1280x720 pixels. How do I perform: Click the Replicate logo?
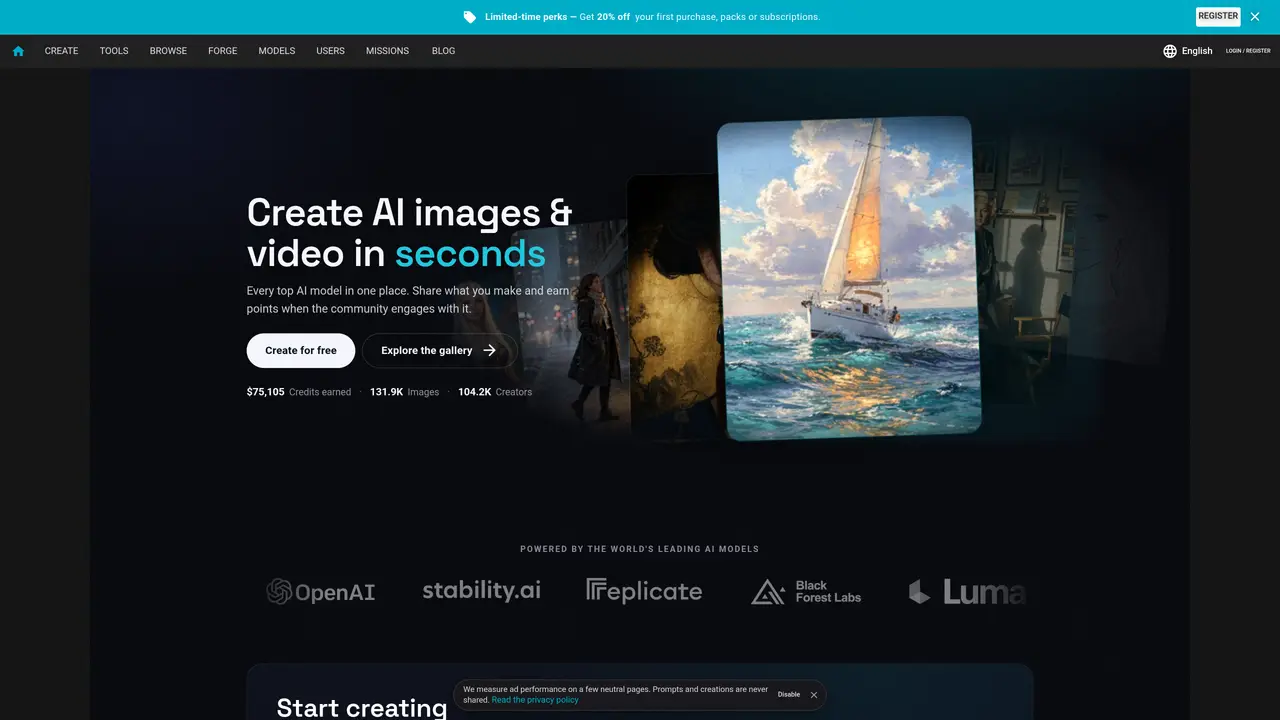[x=644, y=591]
